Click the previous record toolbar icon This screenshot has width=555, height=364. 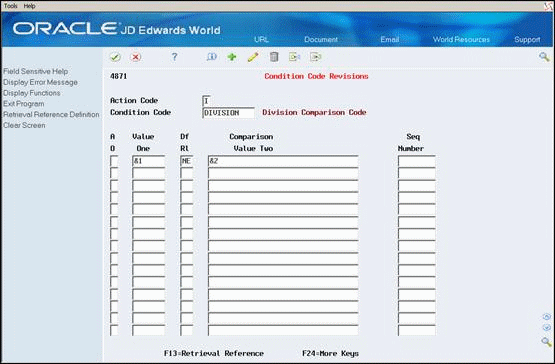click(x=294, y=57)
